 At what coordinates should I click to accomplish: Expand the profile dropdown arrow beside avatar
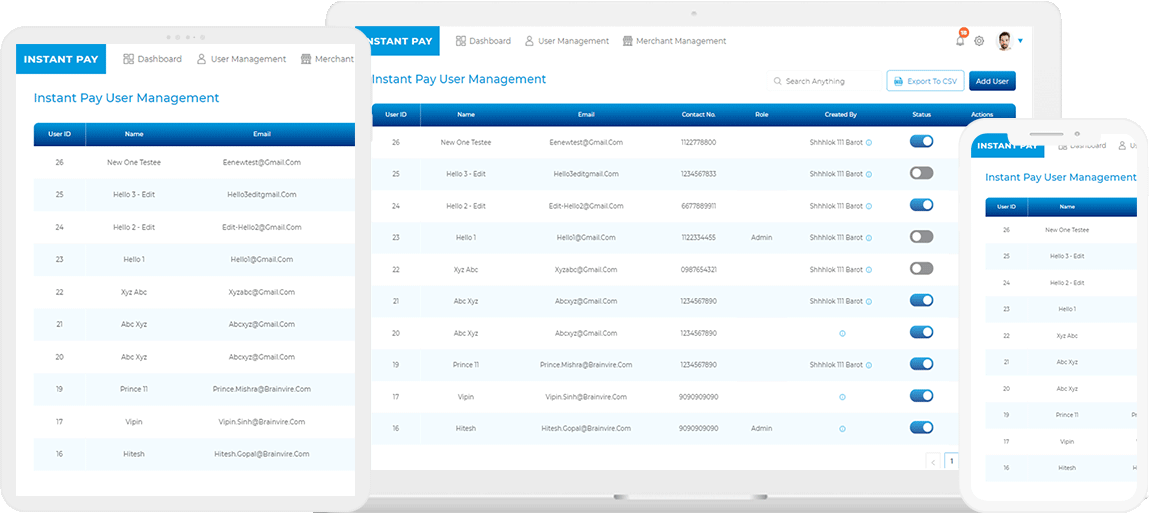(1020, 41)
